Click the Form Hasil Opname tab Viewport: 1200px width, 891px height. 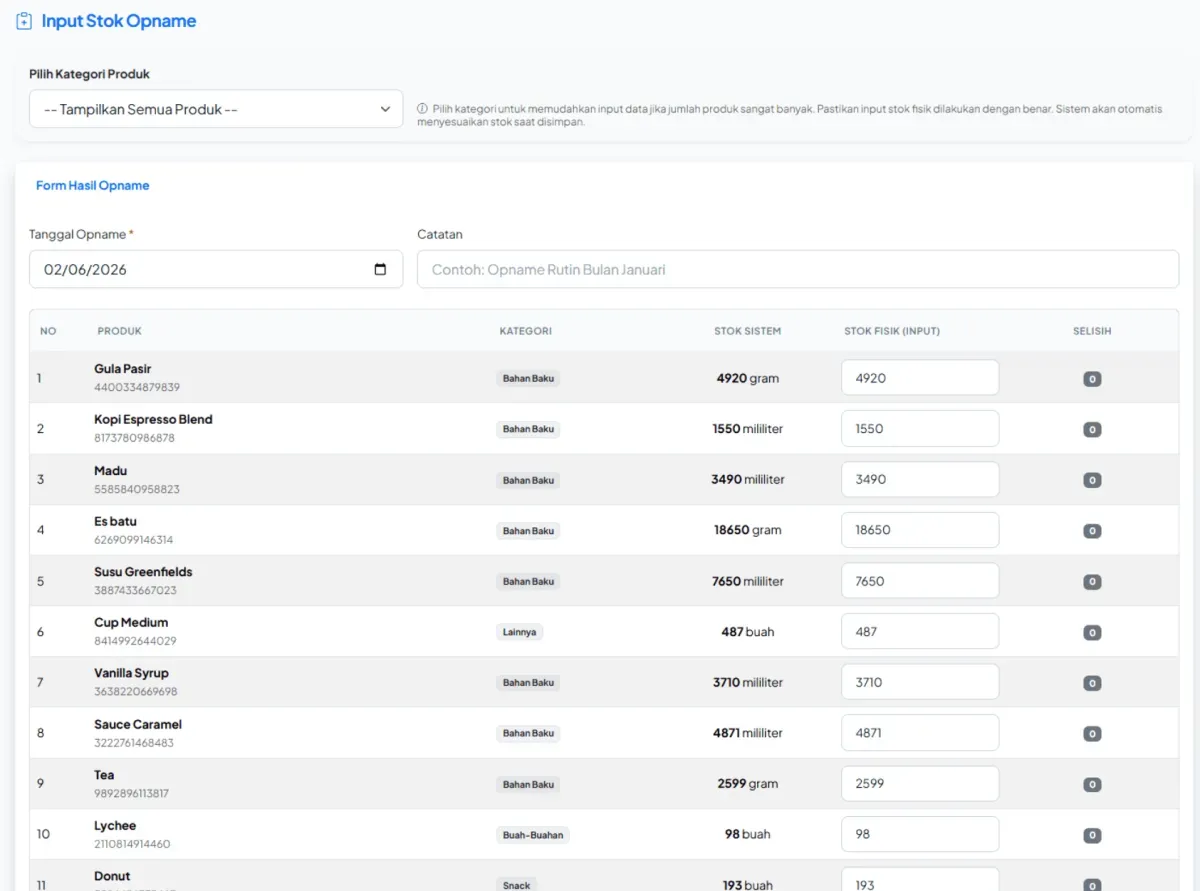point(92,185)
